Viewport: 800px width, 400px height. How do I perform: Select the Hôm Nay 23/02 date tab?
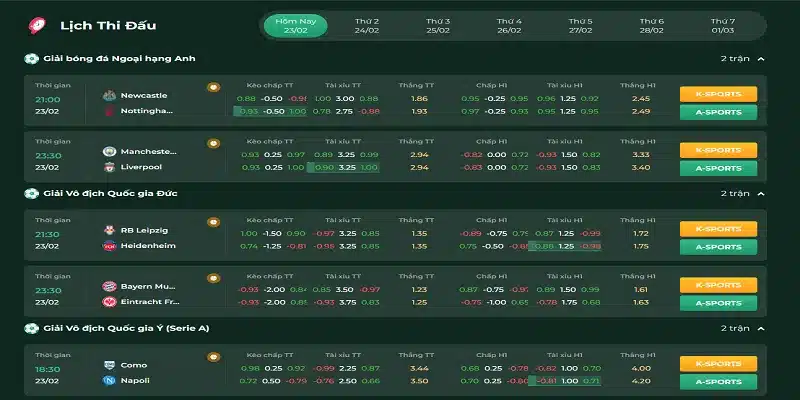point(296,26)
